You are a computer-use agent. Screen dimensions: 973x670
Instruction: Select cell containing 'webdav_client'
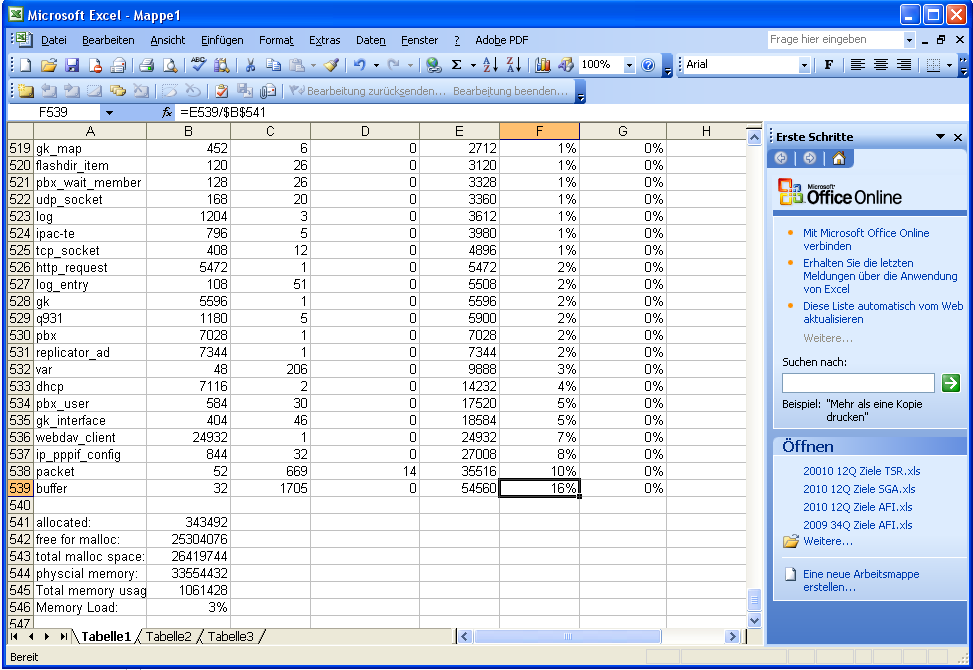tap(90, 437)
